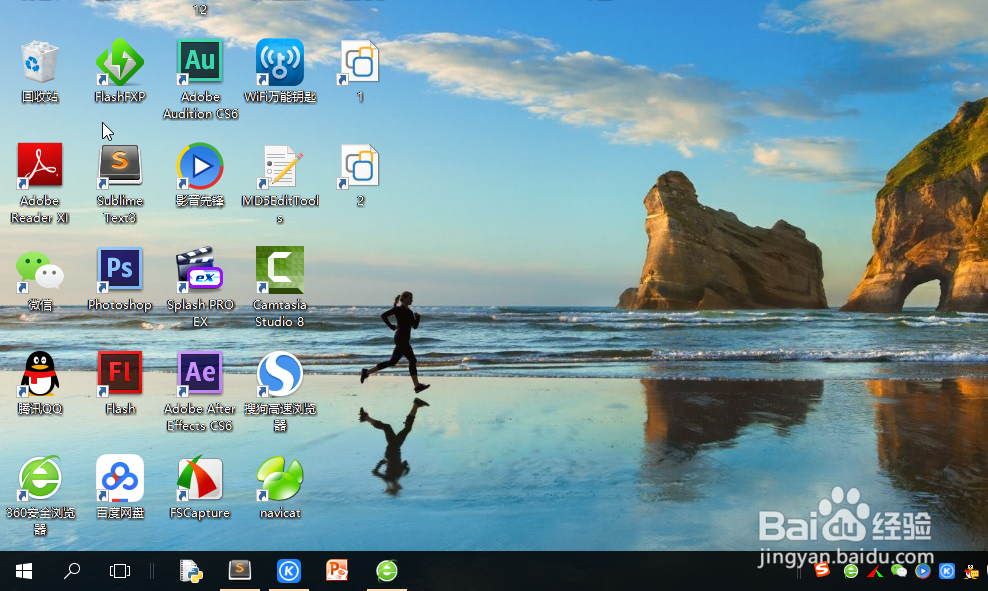Image resolution: width=988 pixels, height=591 pixels.
Task: Launch the FlashFXP desktop shortcut
Action: [x=120, y=69]
